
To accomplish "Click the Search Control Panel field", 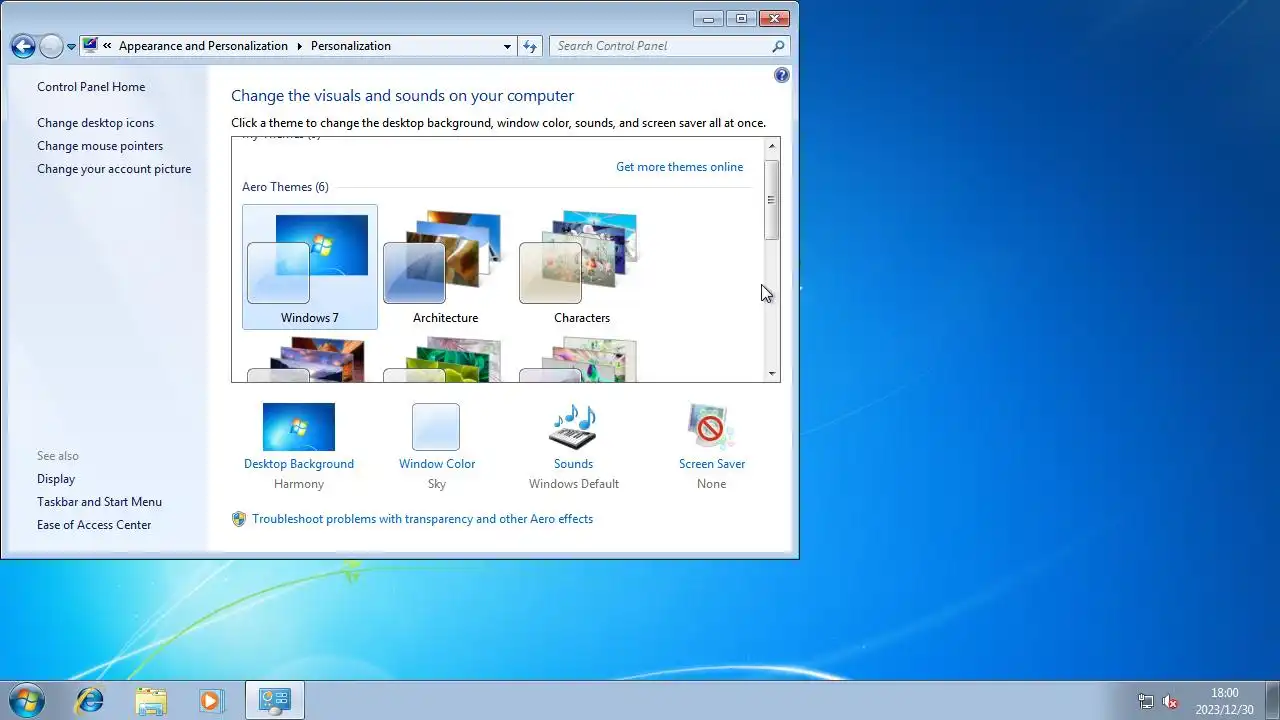I will 660,46.
